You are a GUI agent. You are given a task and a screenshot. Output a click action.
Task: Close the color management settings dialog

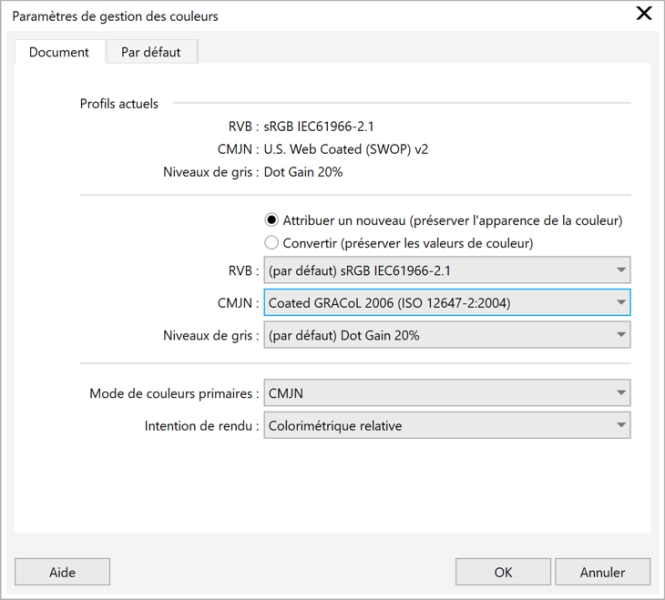(644, 14)
